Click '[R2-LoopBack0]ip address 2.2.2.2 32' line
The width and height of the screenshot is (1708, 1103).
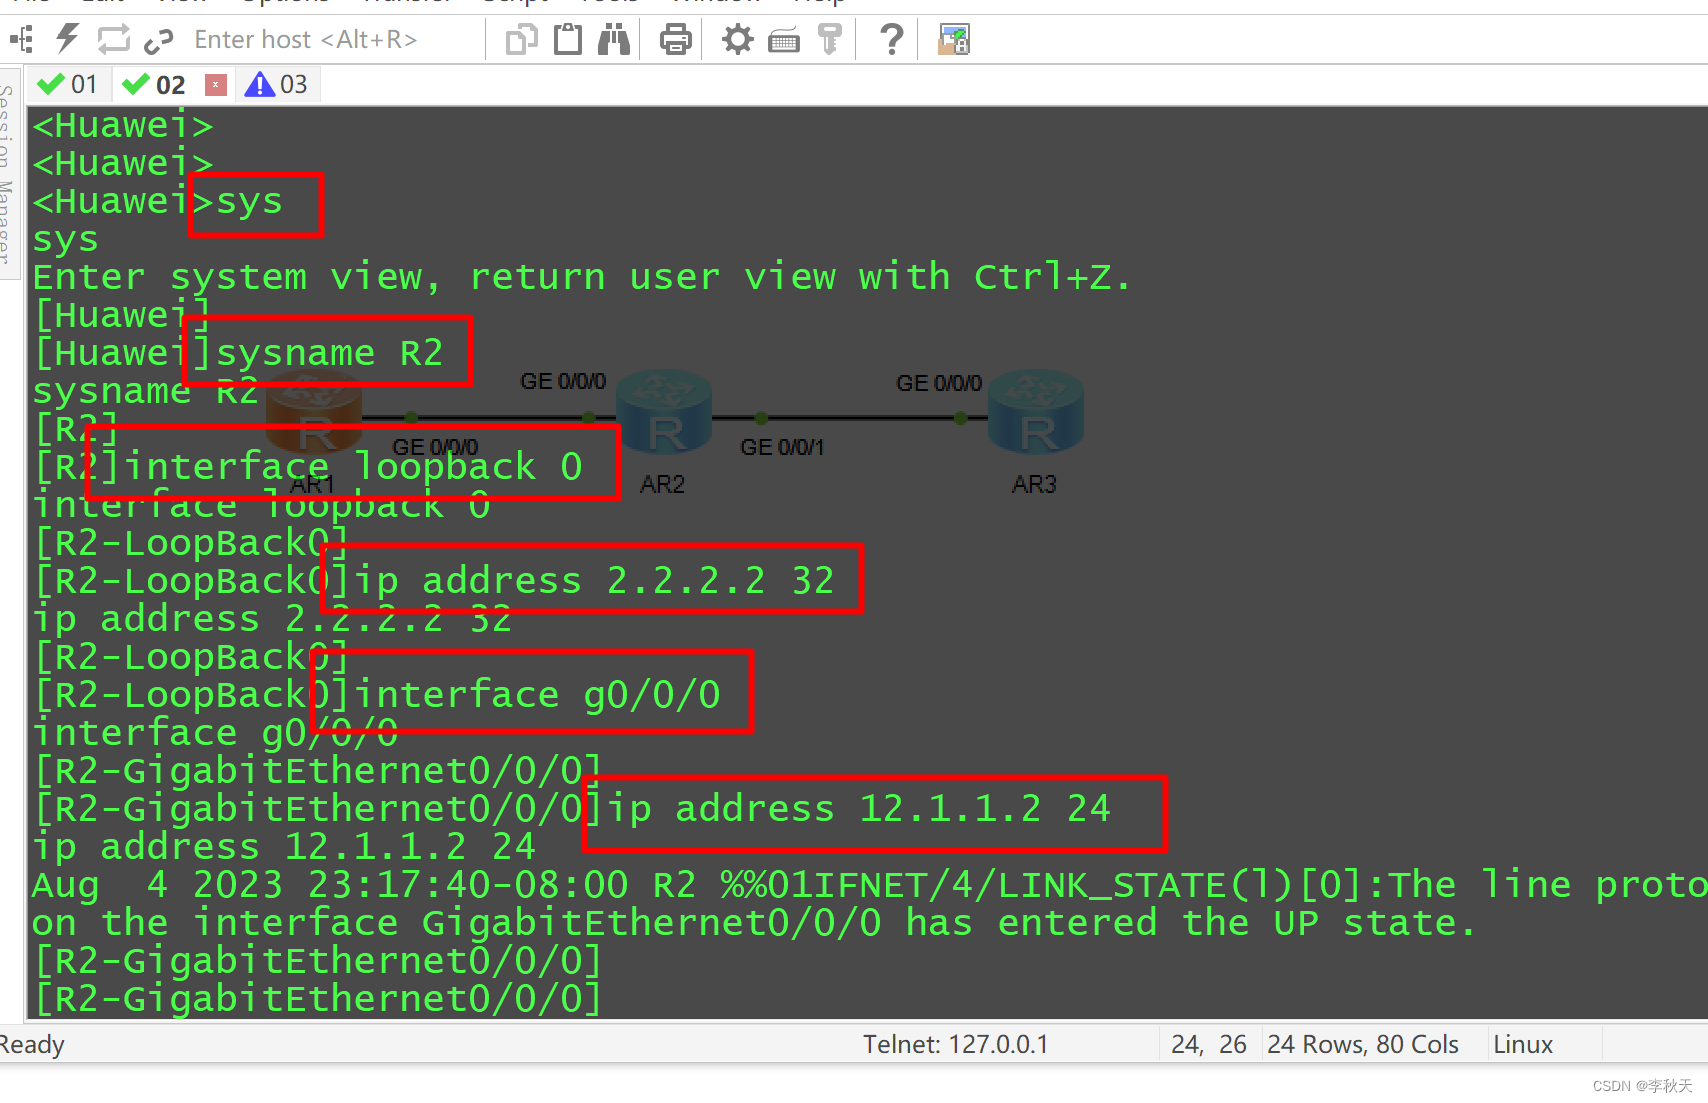[433, 581]
